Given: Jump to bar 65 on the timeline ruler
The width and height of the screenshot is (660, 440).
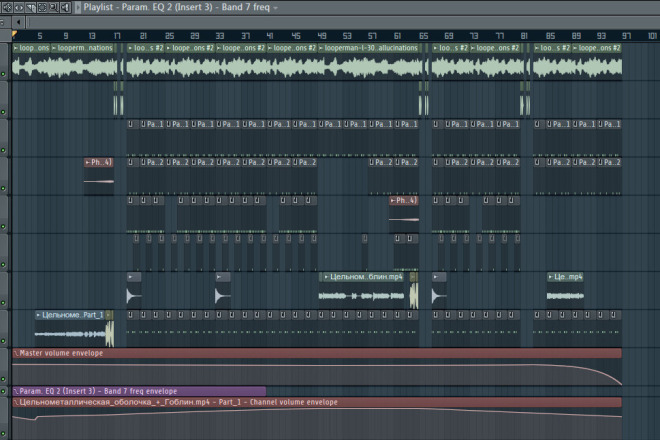Looking at the screenshot, I should pyautogui.click(x=423, y=36).
